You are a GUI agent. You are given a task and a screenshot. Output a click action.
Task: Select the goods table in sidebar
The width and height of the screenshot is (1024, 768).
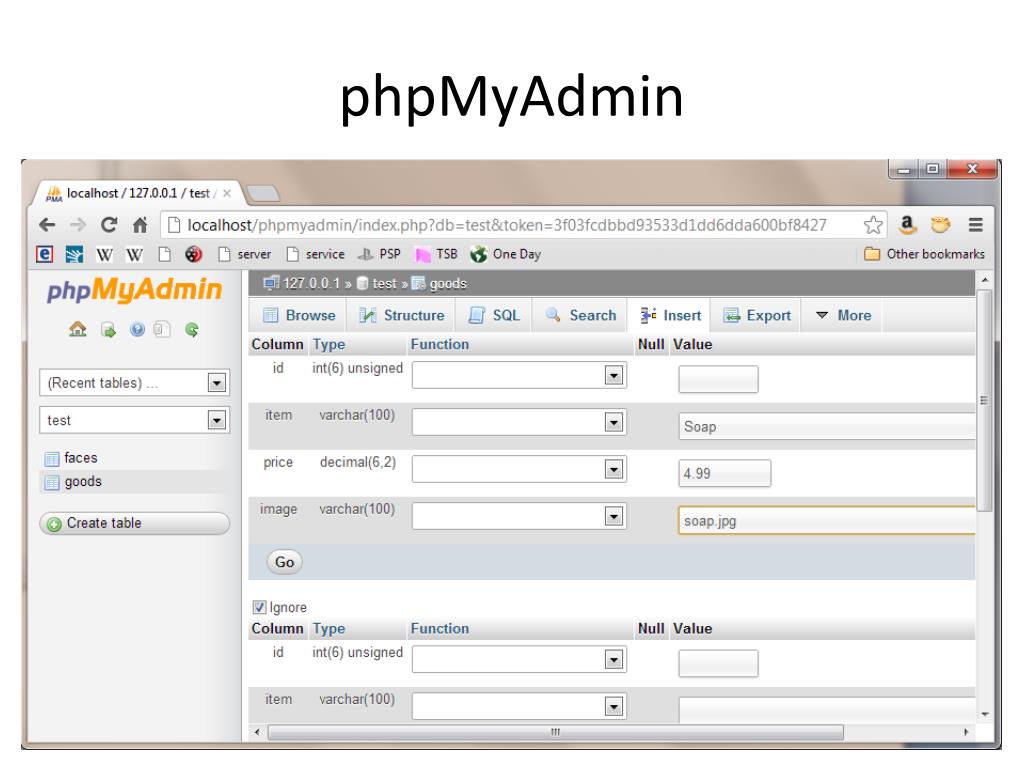(83, 482)
